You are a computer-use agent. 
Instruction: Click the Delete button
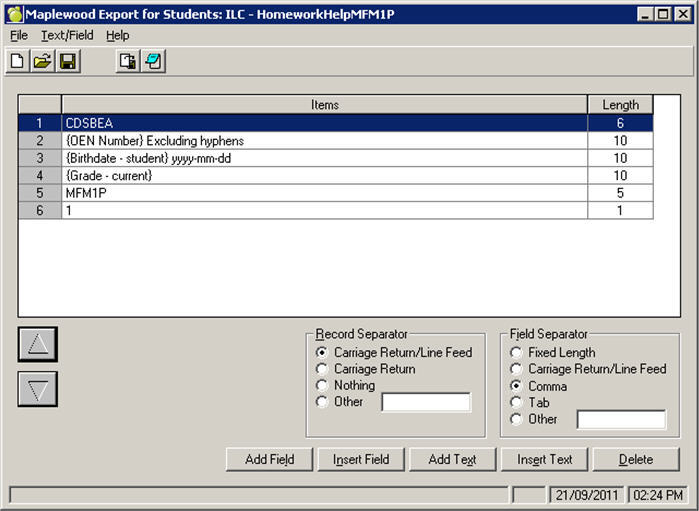tap(635, 460)
